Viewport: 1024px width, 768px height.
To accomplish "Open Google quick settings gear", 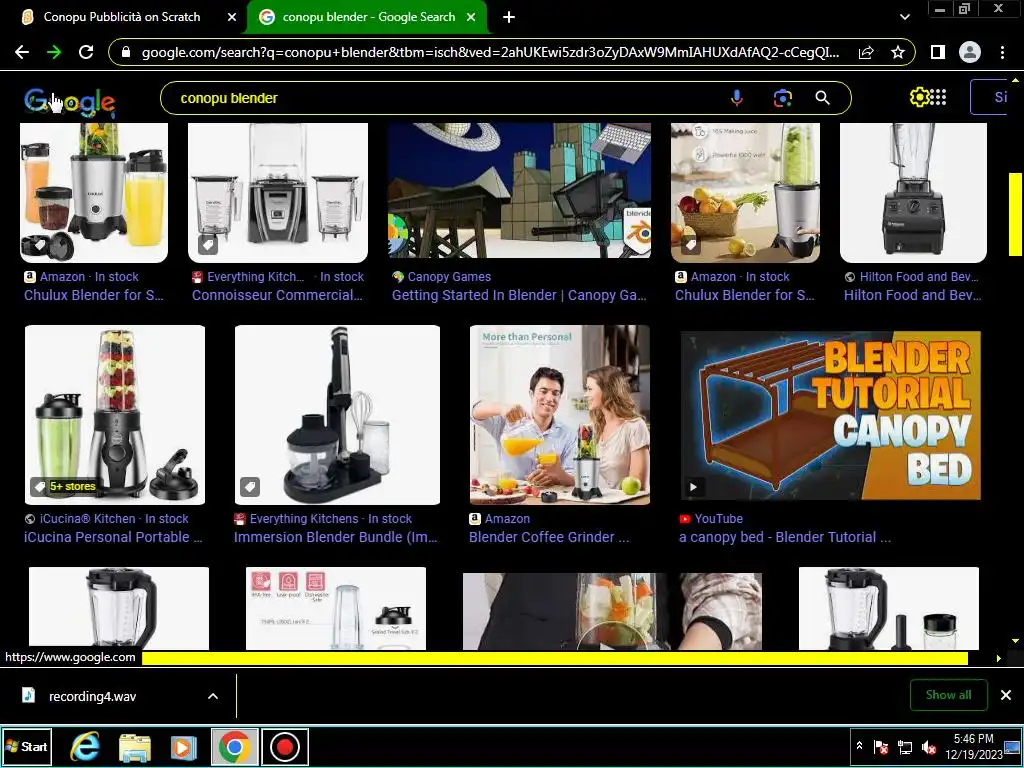I will (920, 97).
